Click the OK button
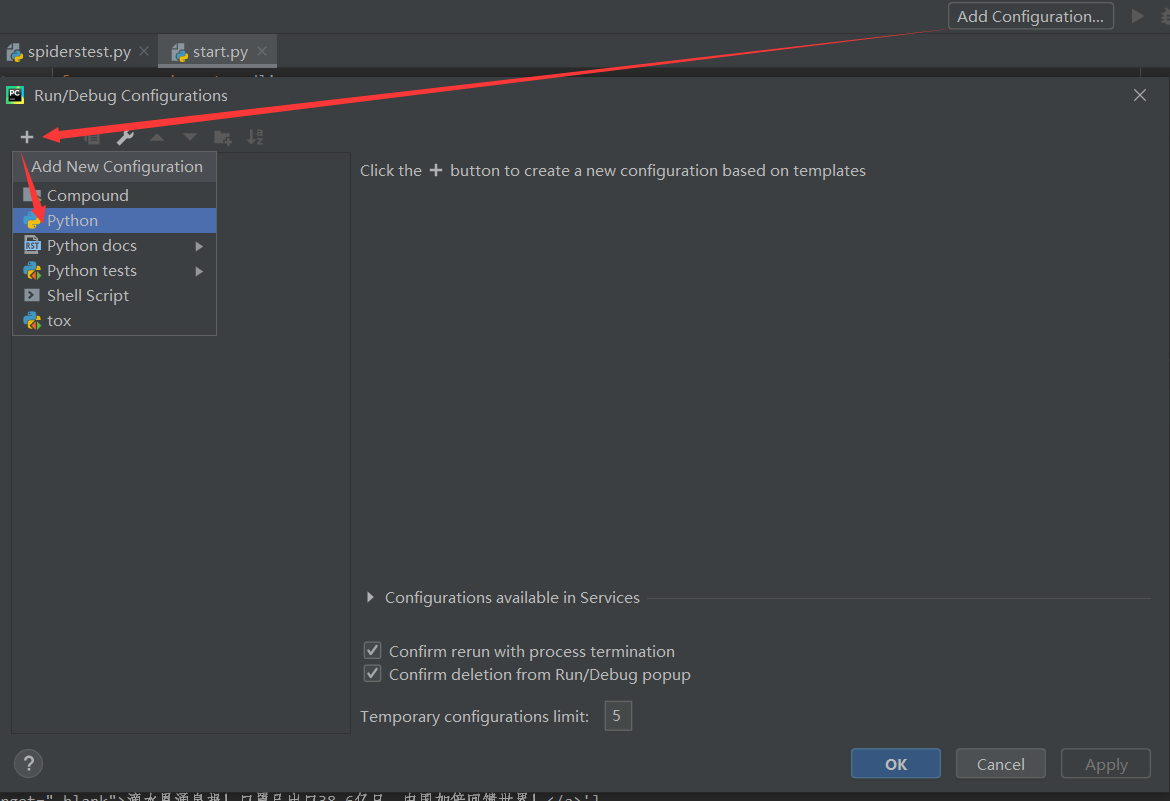The height and width of the screenshot is (801, 1170). 895,763
